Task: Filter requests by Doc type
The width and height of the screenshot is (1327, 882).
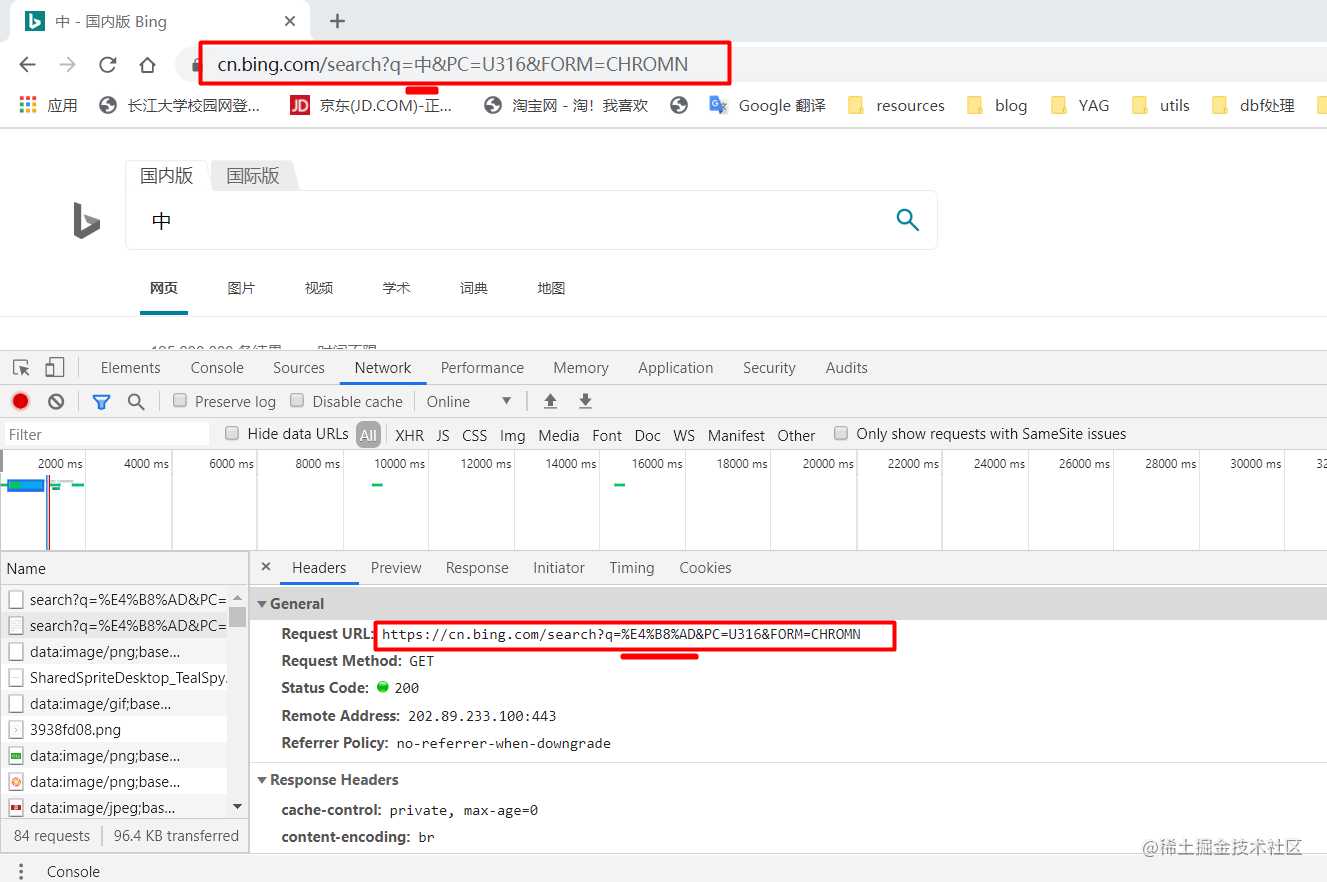Action: click(x=648, y=435)
